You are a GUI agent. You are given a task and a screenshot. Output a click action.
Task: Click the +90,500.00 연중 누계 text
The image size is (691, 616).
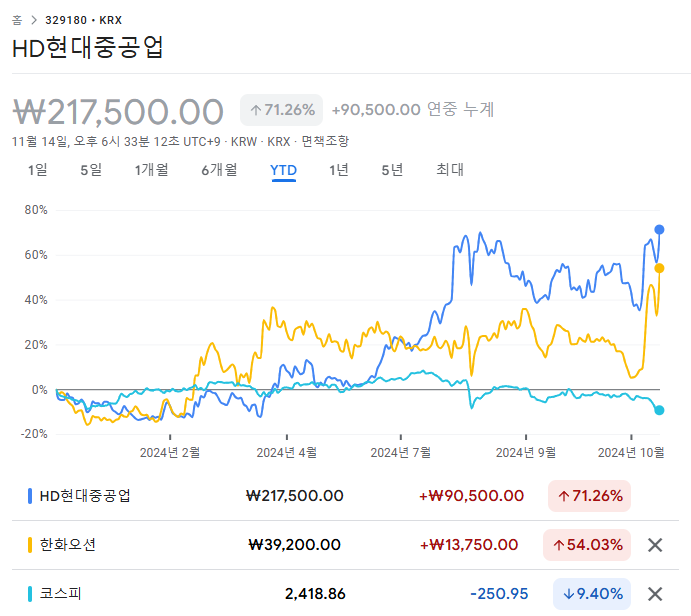coord(413,110)
